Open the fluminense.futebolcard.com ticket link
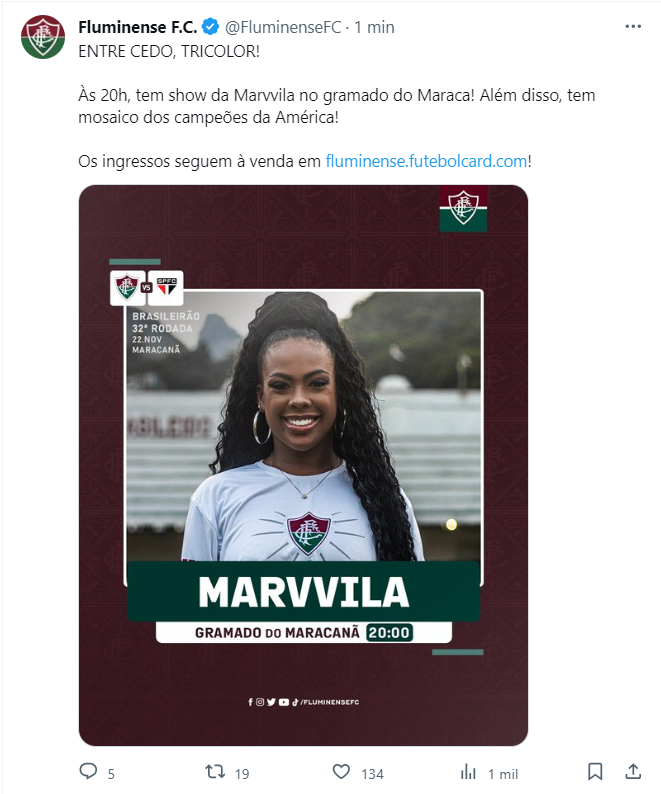 click(426, 161)
